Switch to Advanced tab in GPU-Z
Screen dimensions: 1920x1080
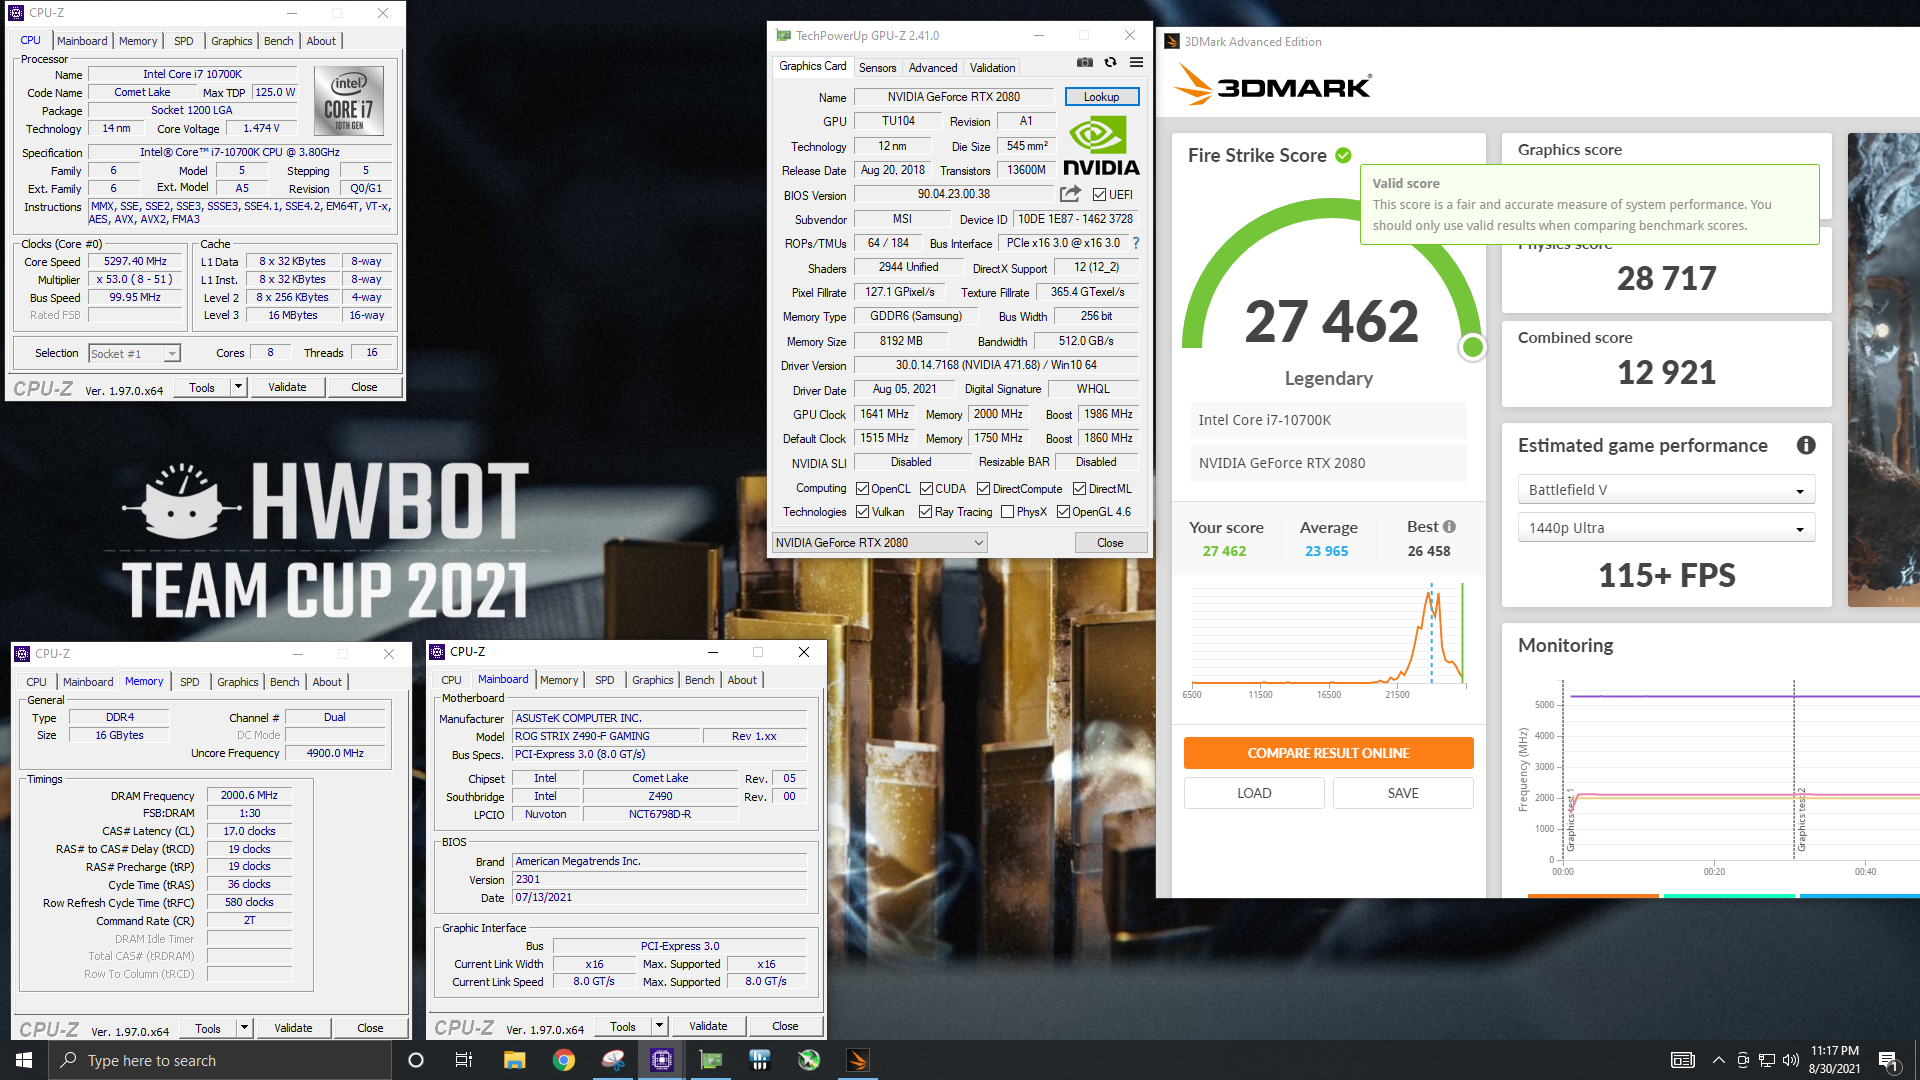(933, 68)
